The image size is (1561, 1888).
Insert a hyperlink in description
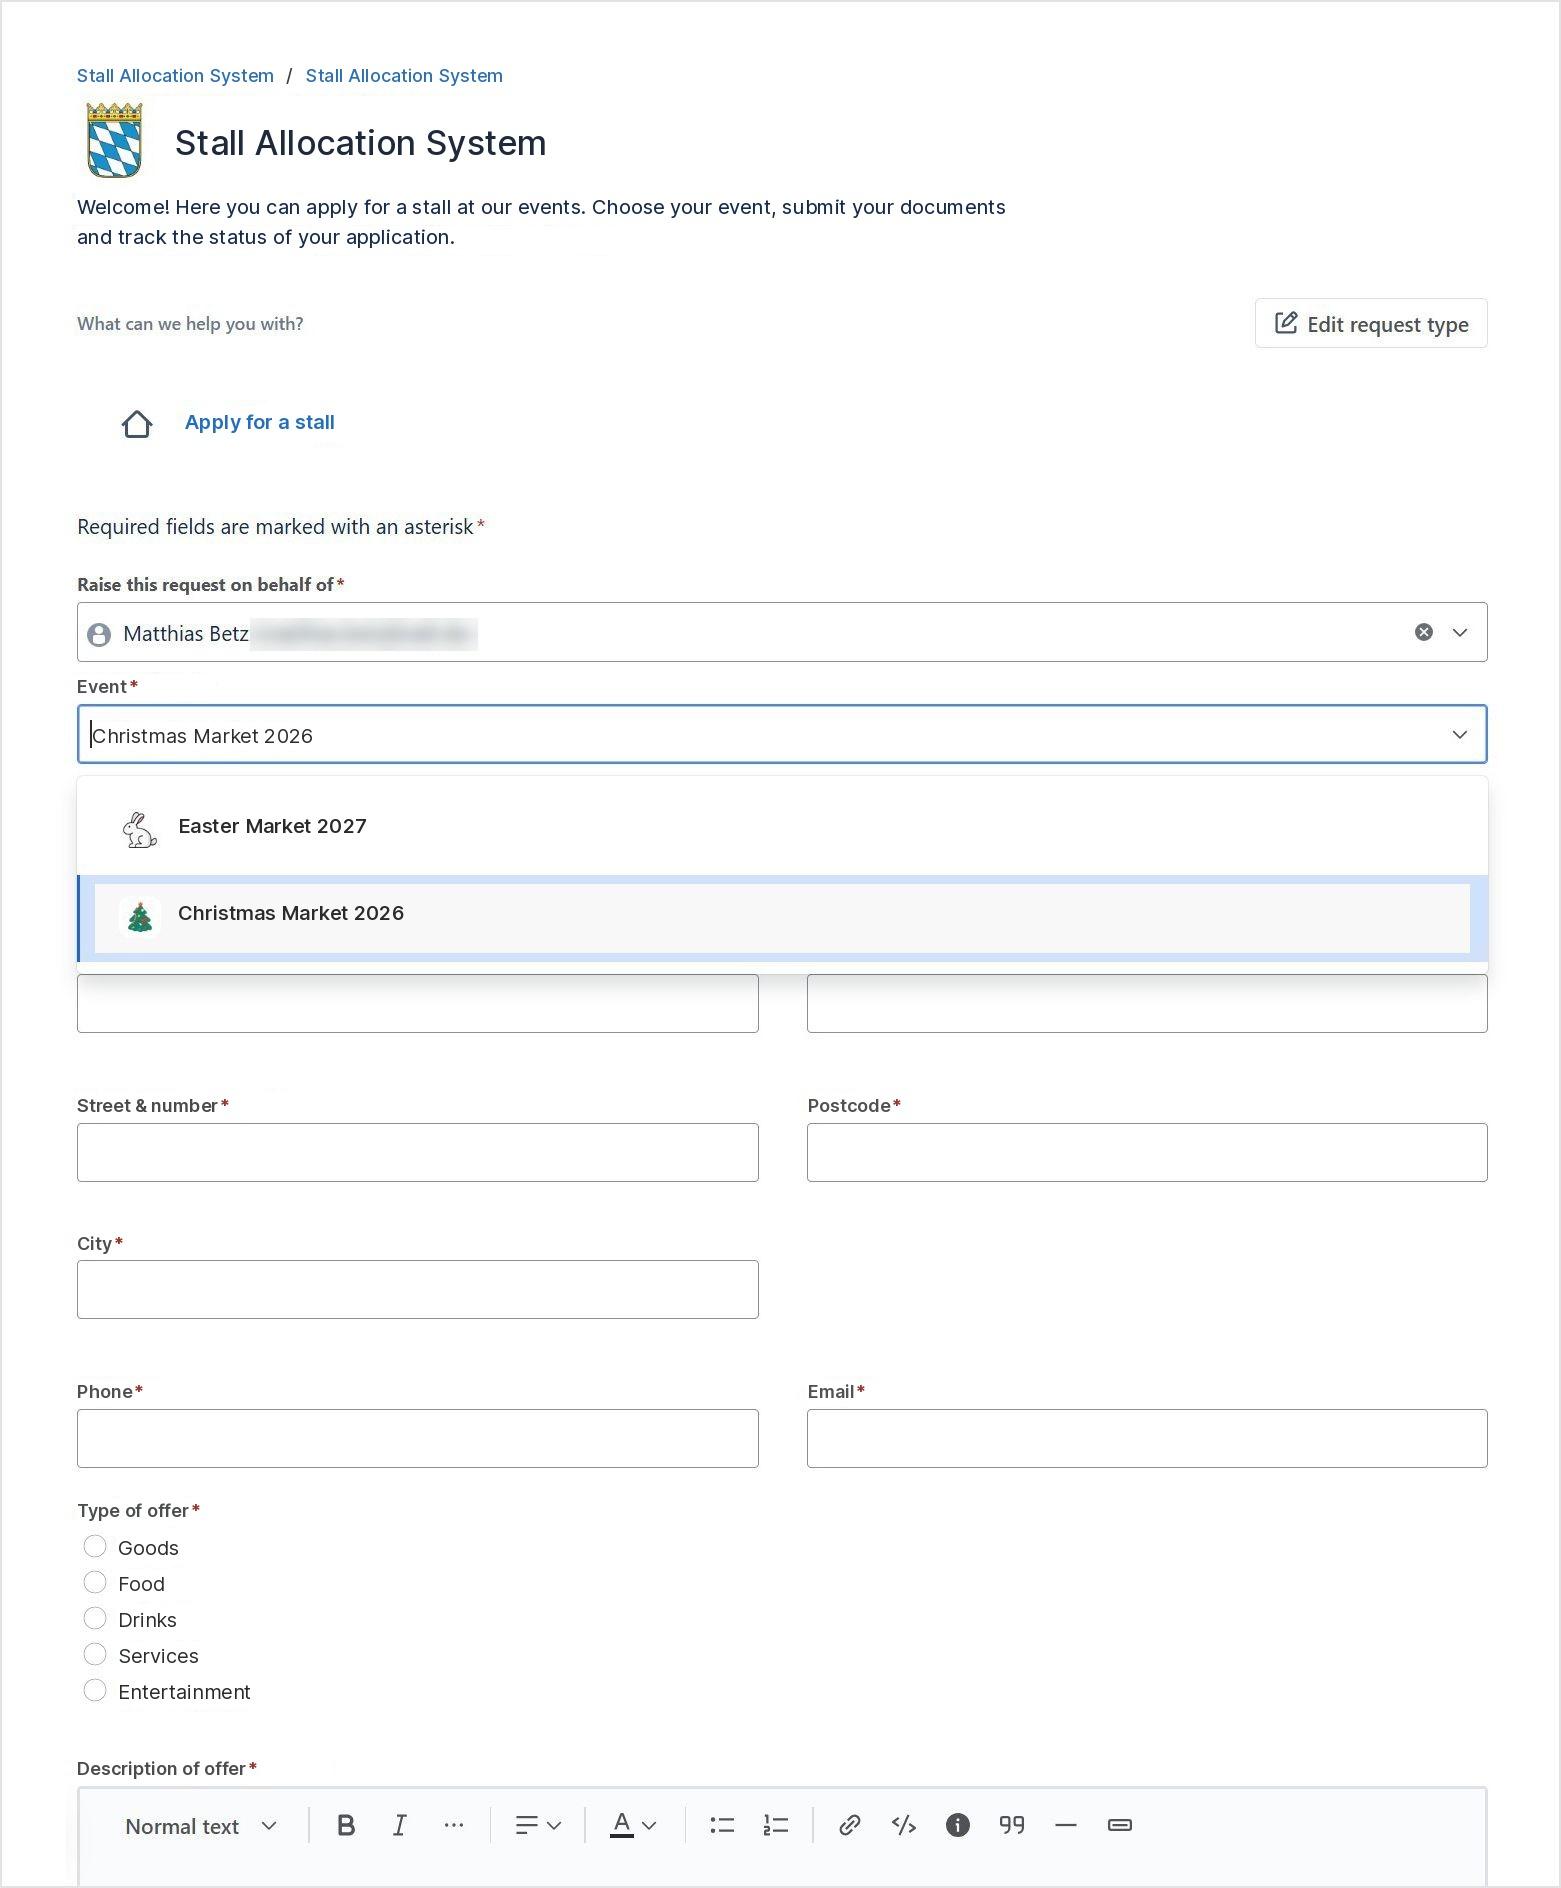tap(850, 1826)
